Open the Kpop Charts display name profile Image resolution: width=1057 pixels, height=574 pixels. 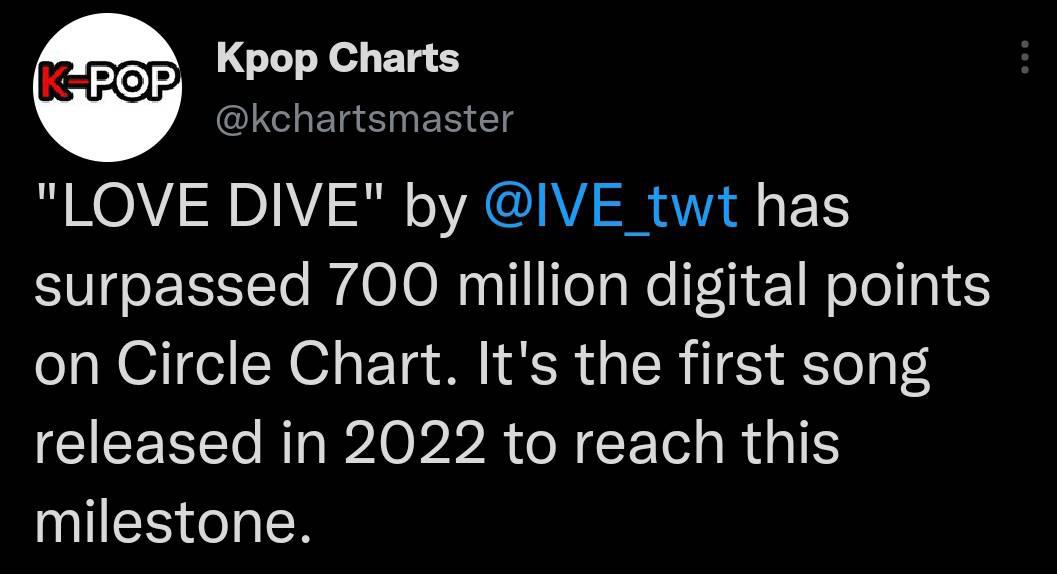click(338, 59)
